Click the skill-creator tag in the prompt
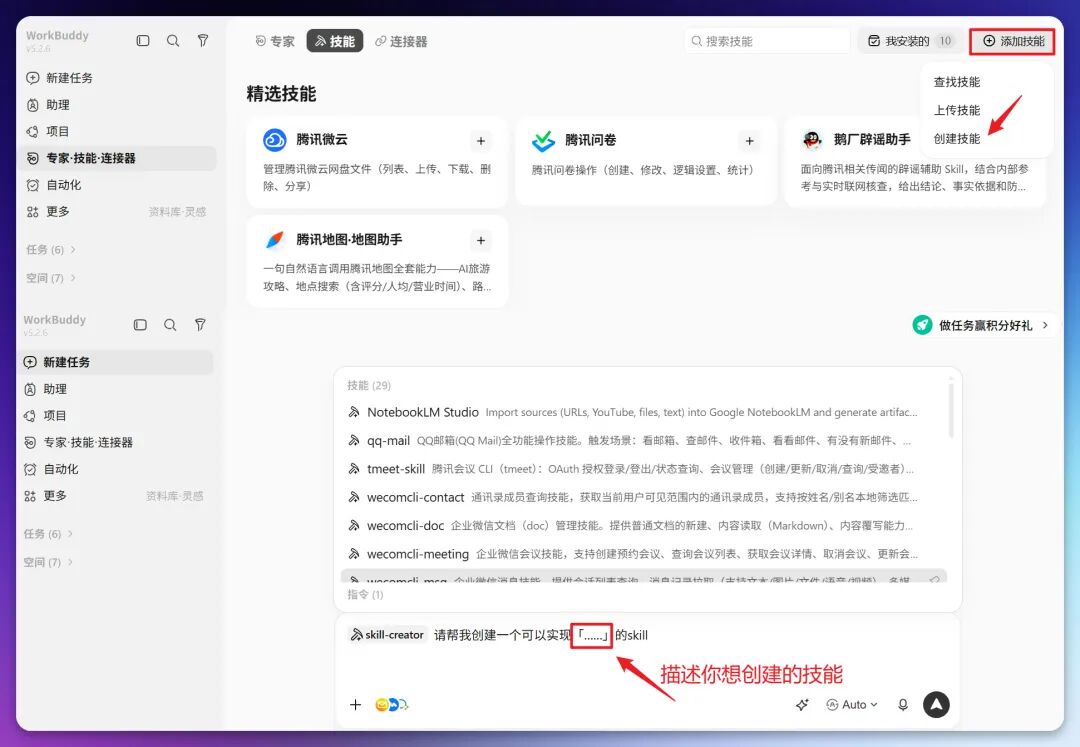The height and width of the screenshot is (747, 1080). click(387, 635)
